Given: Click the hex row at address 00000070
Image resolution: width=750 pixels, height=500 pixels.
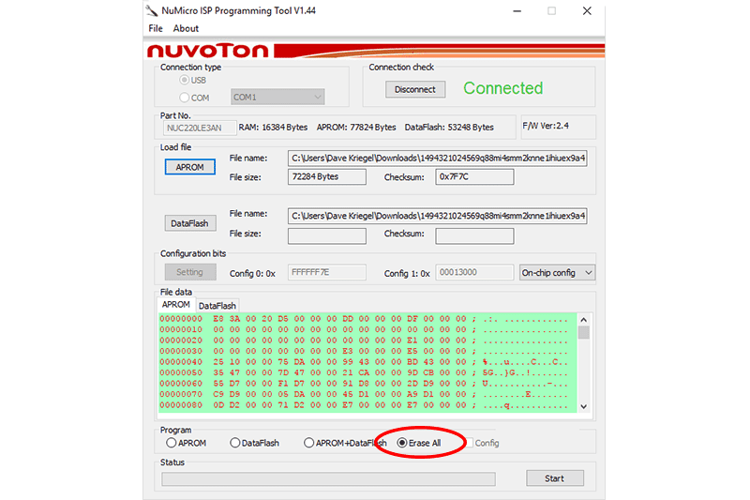Looking at the screenshot, I should click(364, 394).
